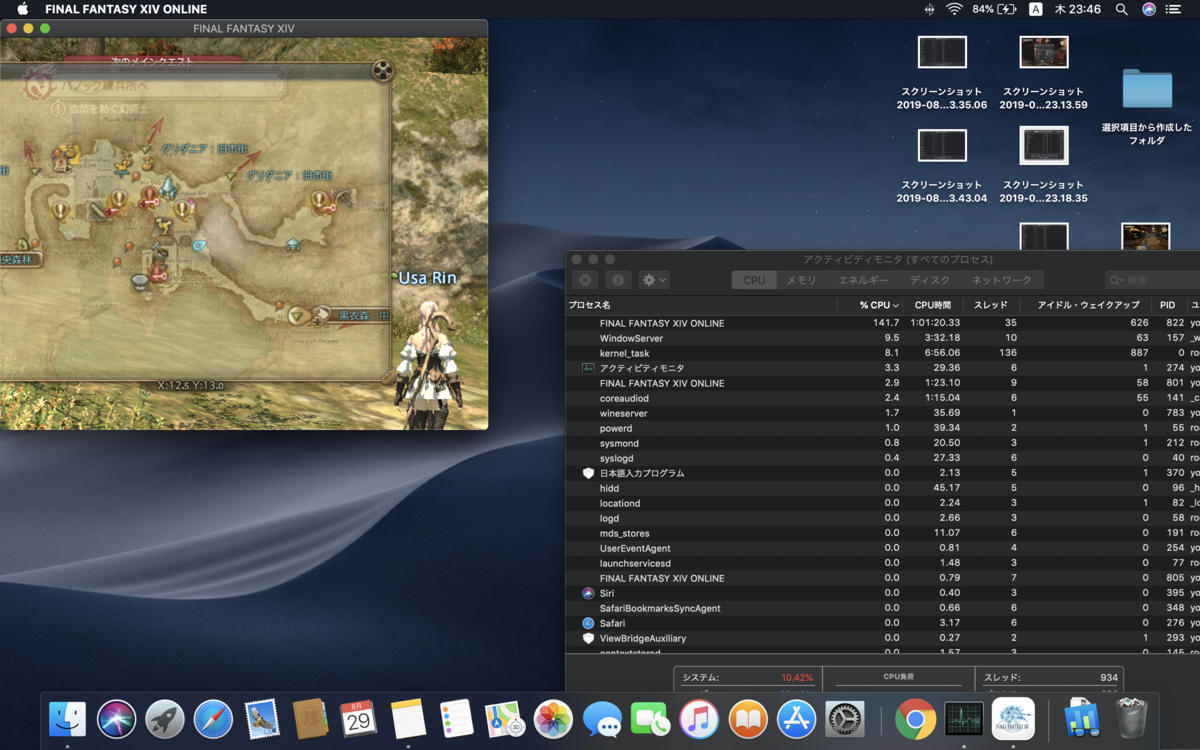The height and width of the screenshot is (750, 1200).
Task: Open FaceTime icon in the Dock
Action: [x=650, y=719]
